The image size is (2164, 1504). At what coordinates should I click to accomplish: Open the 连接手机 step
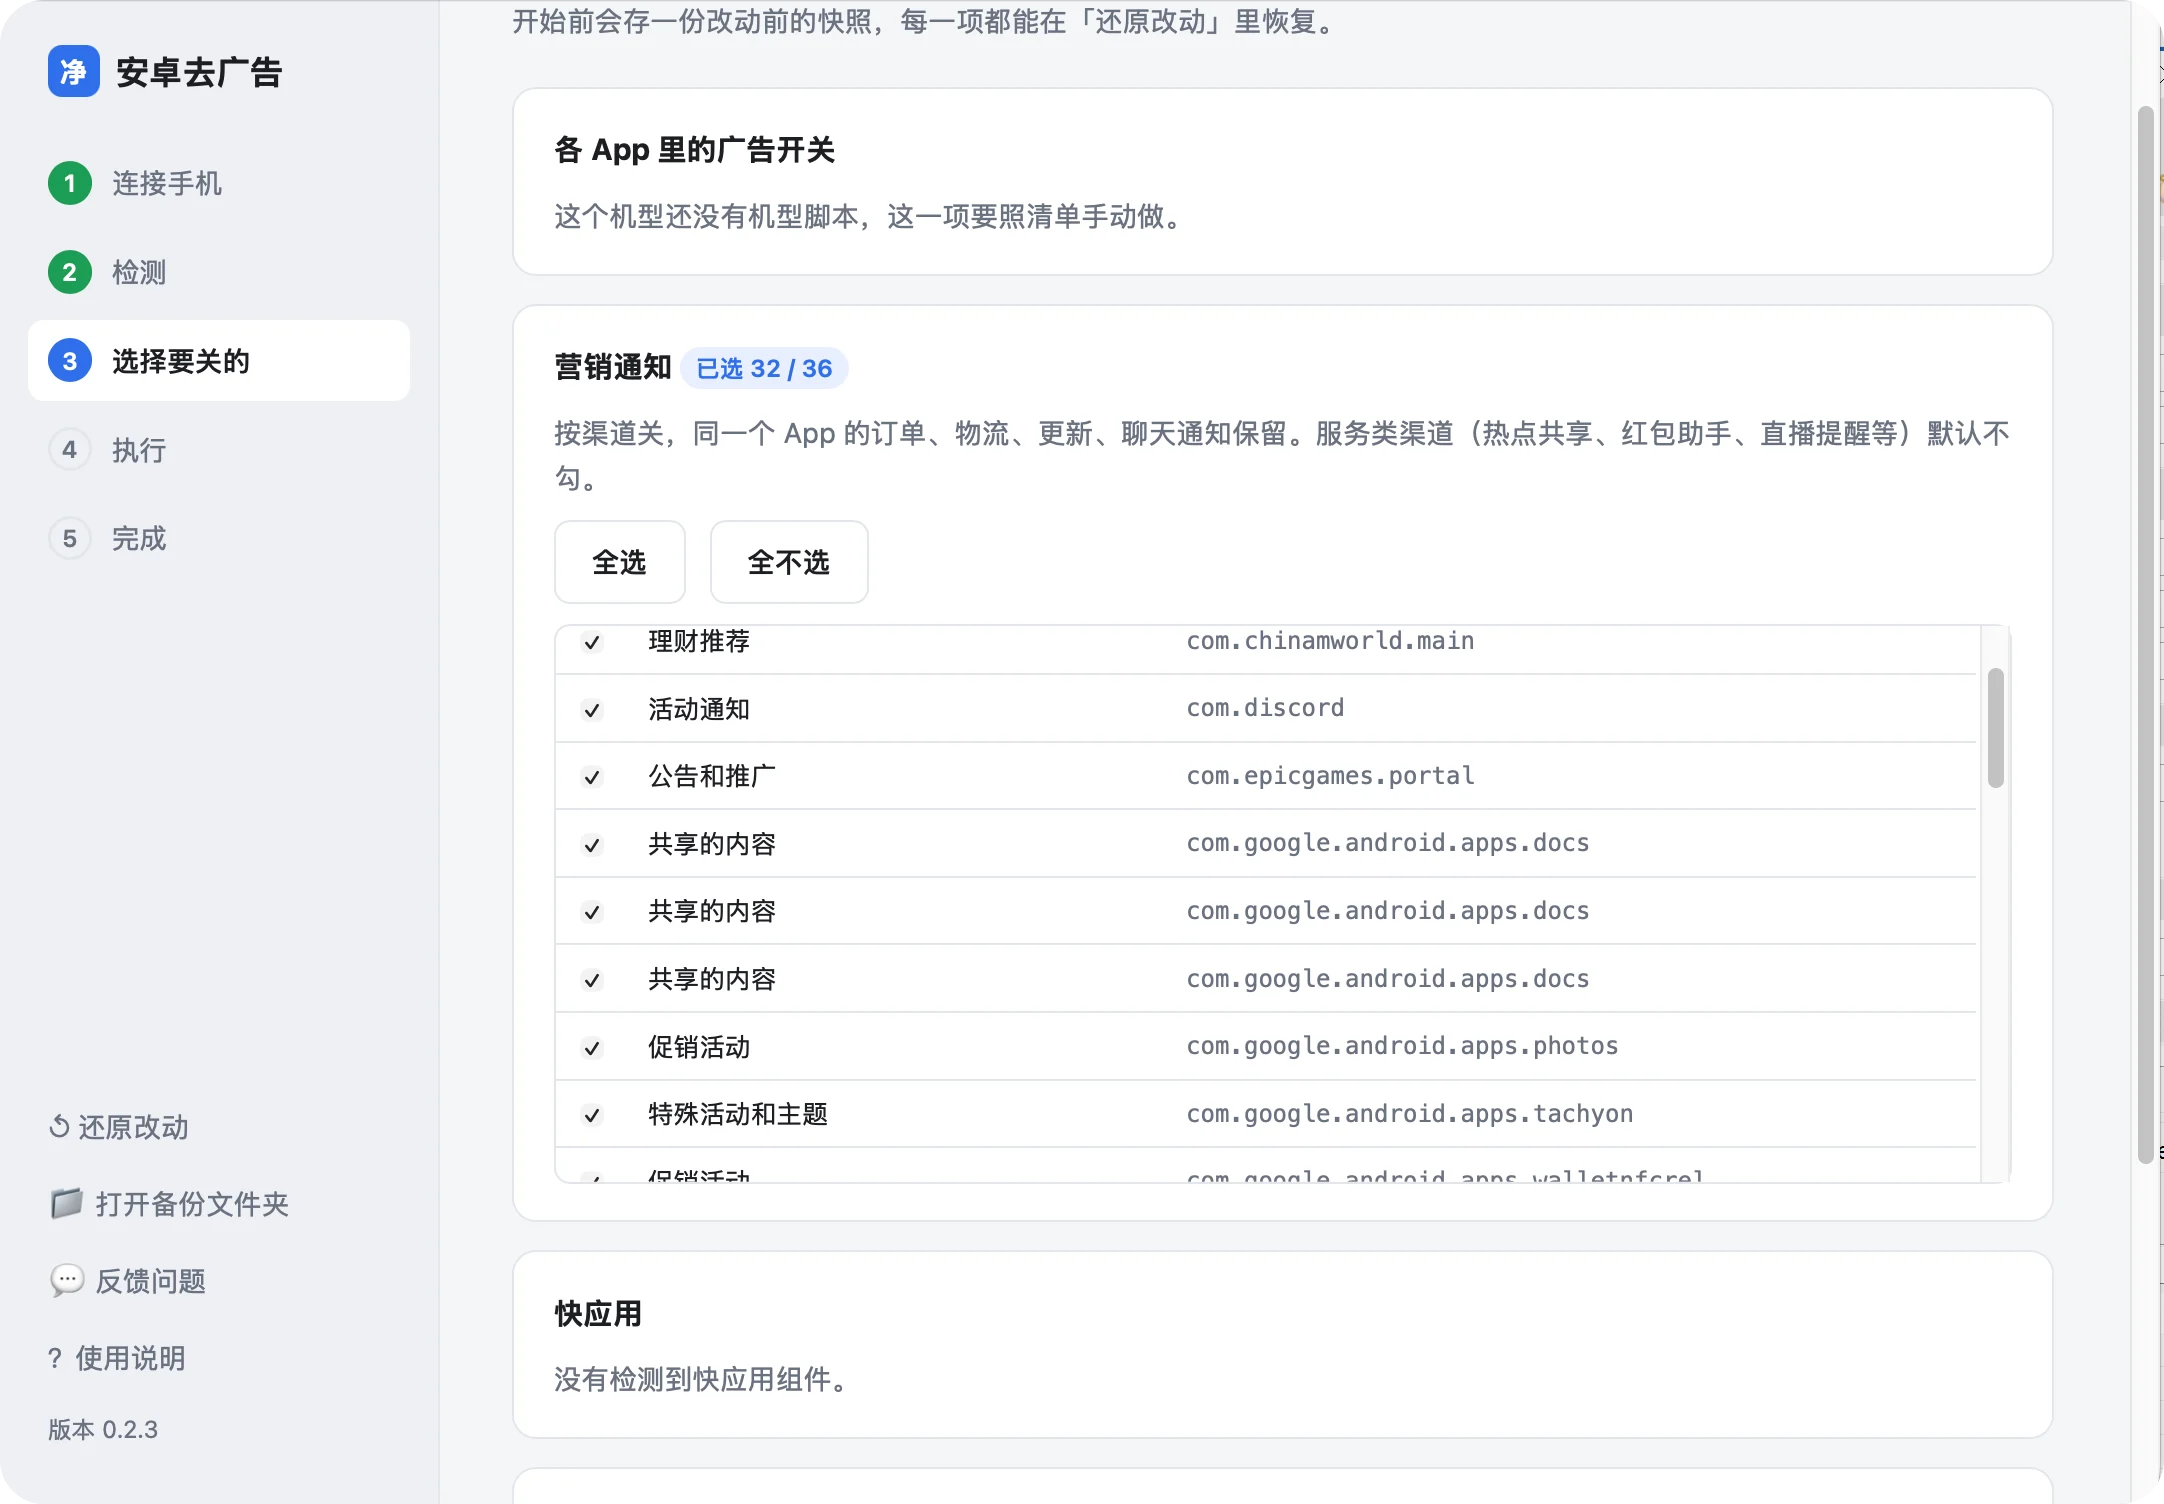[x=219, y=183]
